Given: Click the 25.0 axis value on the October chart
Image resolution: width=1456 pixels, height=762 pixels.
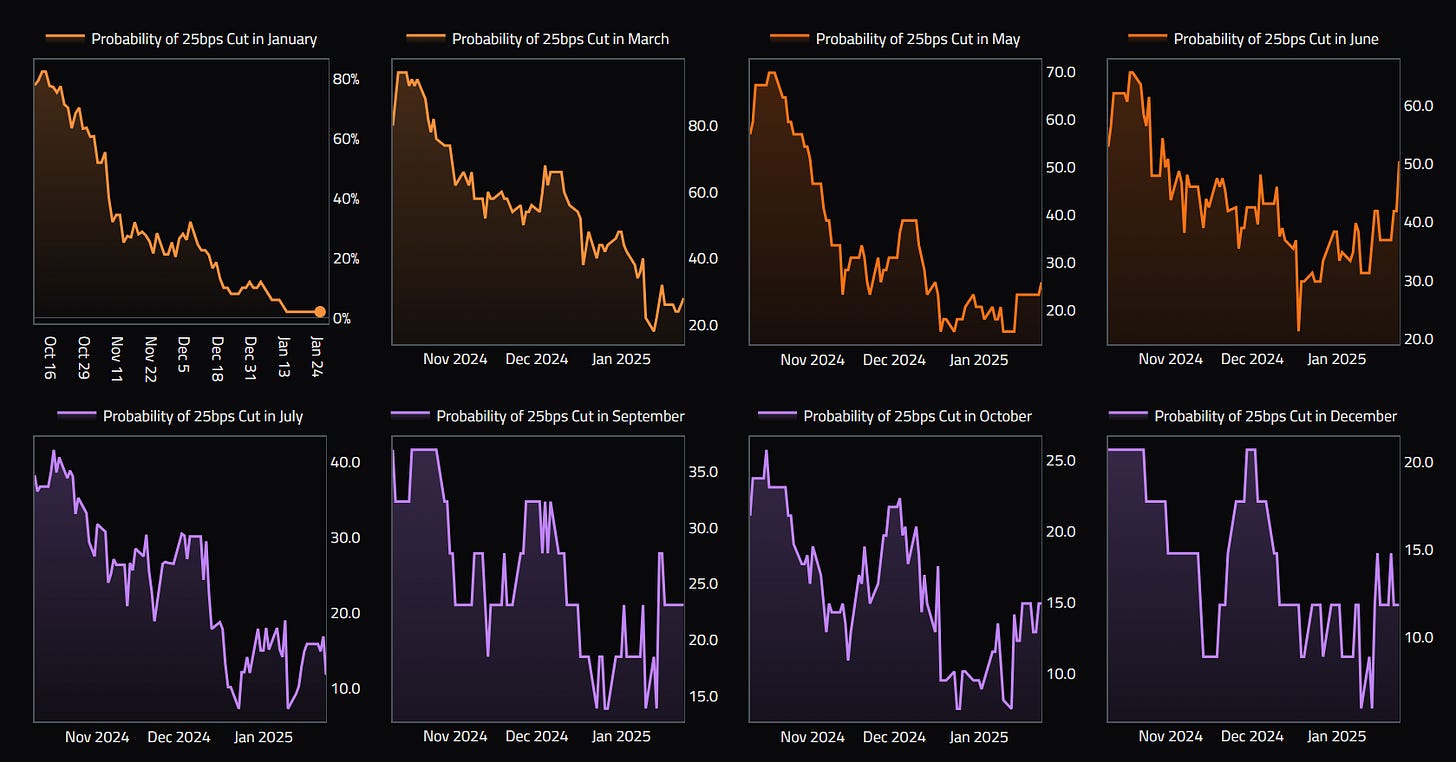Looking at the screenshot, I should click(1063, 461).
